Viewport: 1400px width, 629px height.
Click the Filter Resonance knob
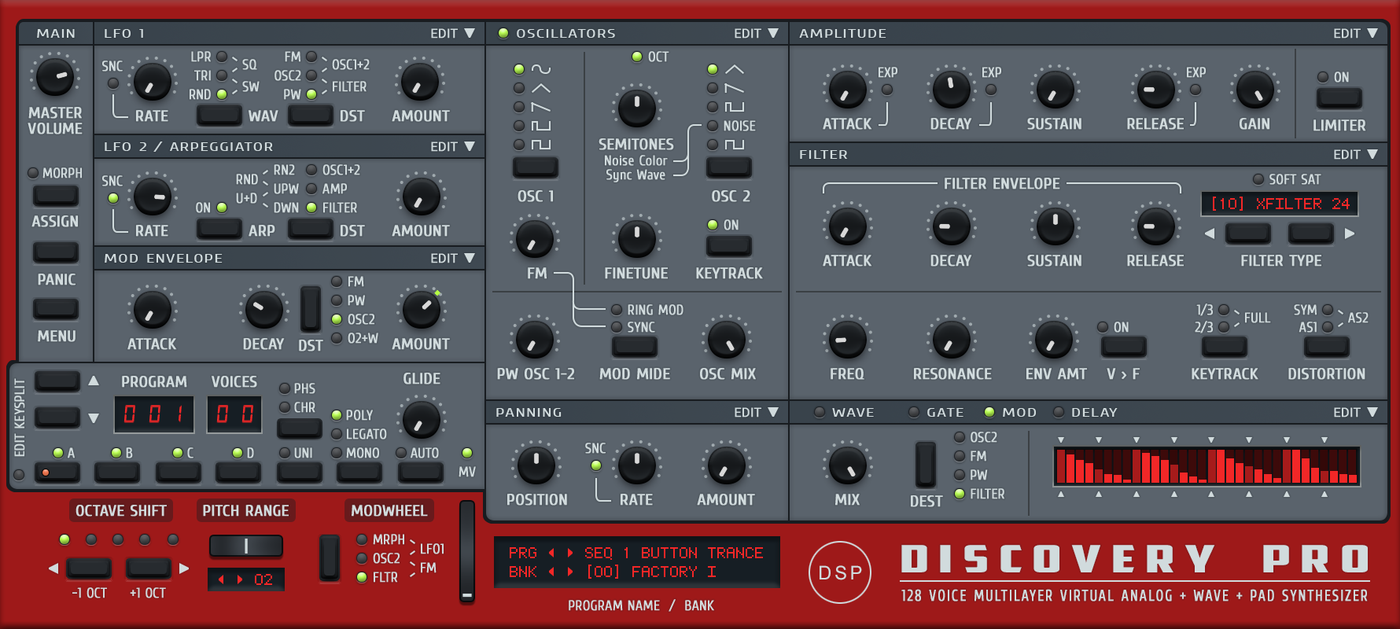click(952, 339)
